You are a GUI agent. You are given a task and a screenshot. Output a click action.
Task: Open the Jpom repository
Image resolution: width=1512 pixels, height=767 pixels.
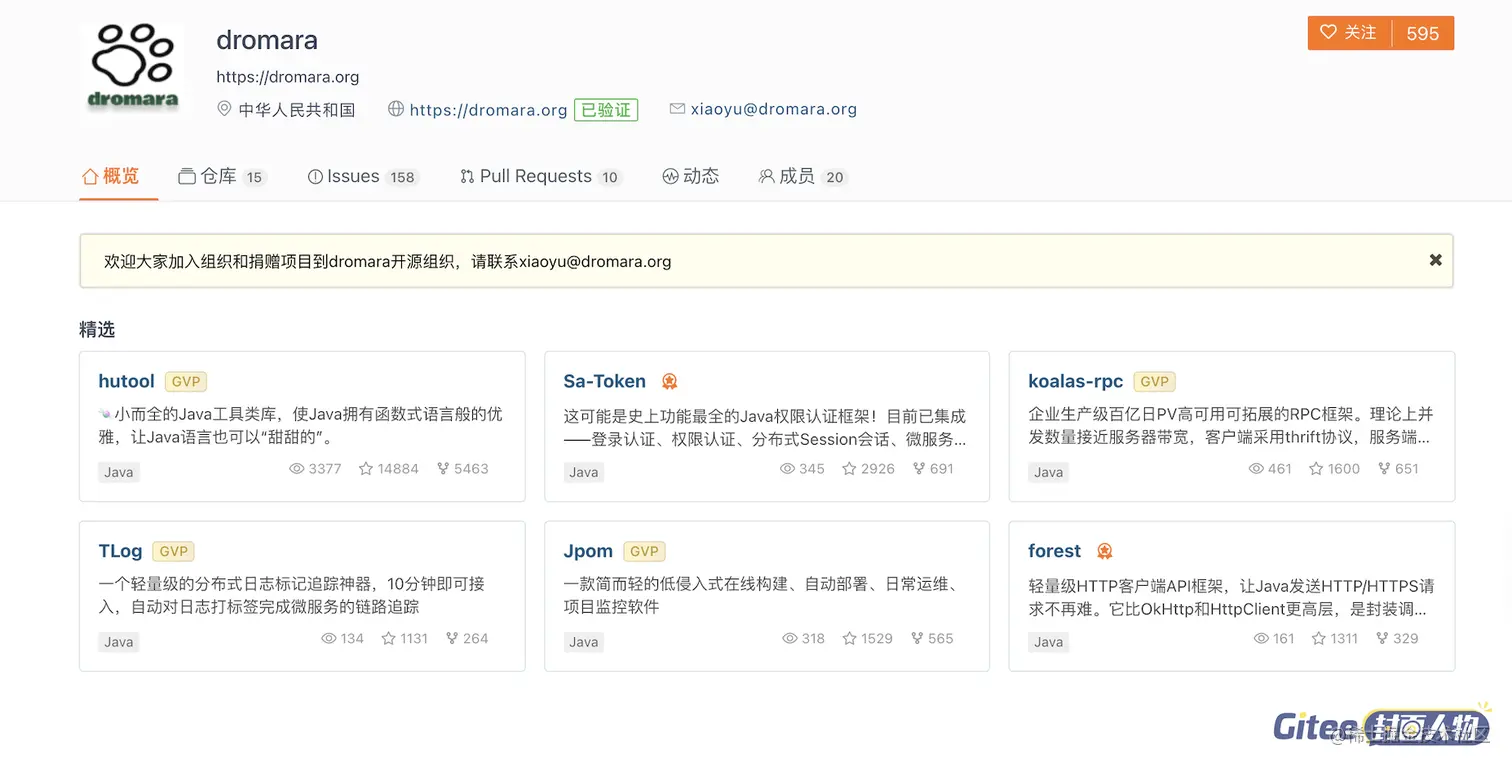click(588, 551)
